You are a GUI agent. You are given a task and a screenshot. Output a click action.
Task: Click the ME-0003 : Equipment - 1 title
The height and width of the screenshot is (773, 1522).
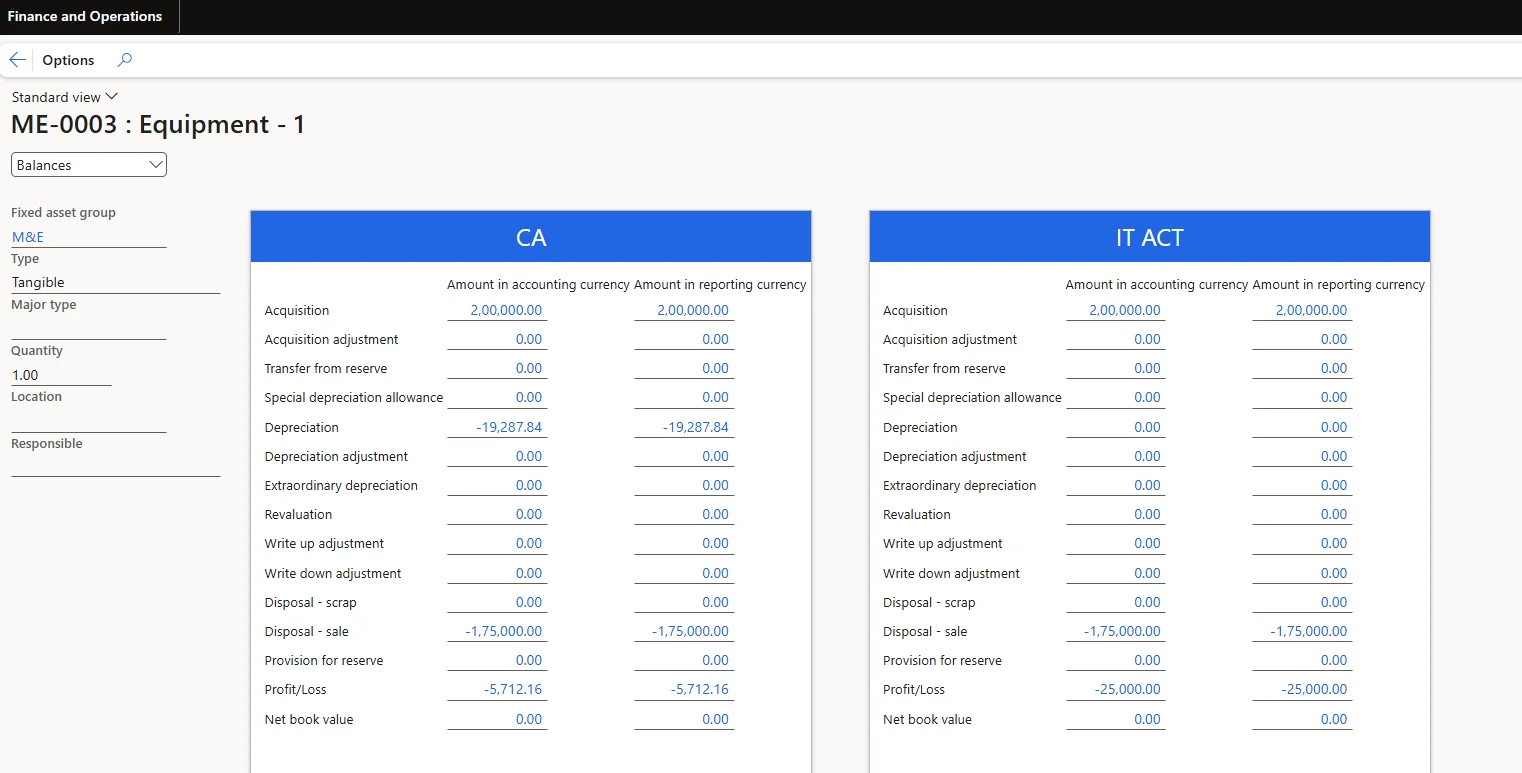[158, 125]
